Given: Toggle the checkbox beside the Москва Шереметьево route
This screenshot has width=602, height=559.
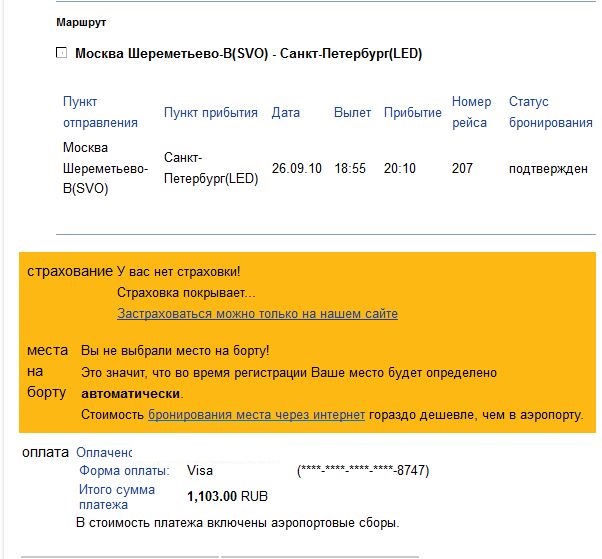Looking at the screenshot, I should 62,53.
